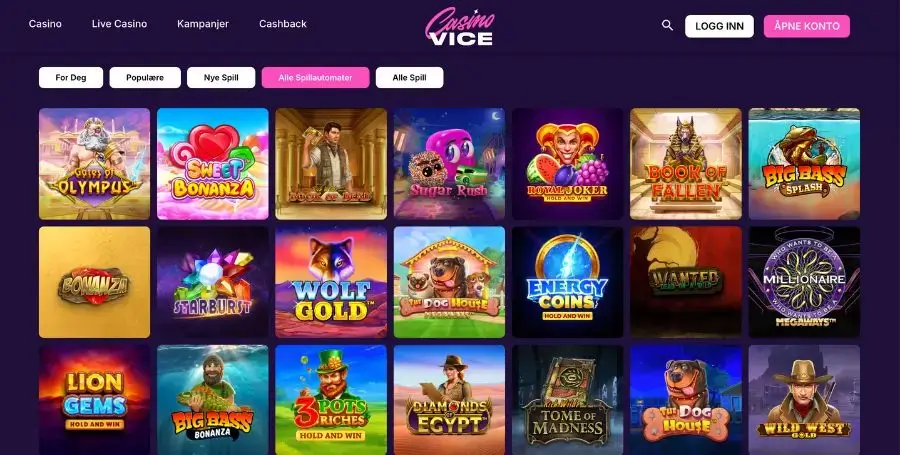The height and width of the screenshot is (455, 900).
Task: Show the Alle Spill category
Action: (409, 77)
